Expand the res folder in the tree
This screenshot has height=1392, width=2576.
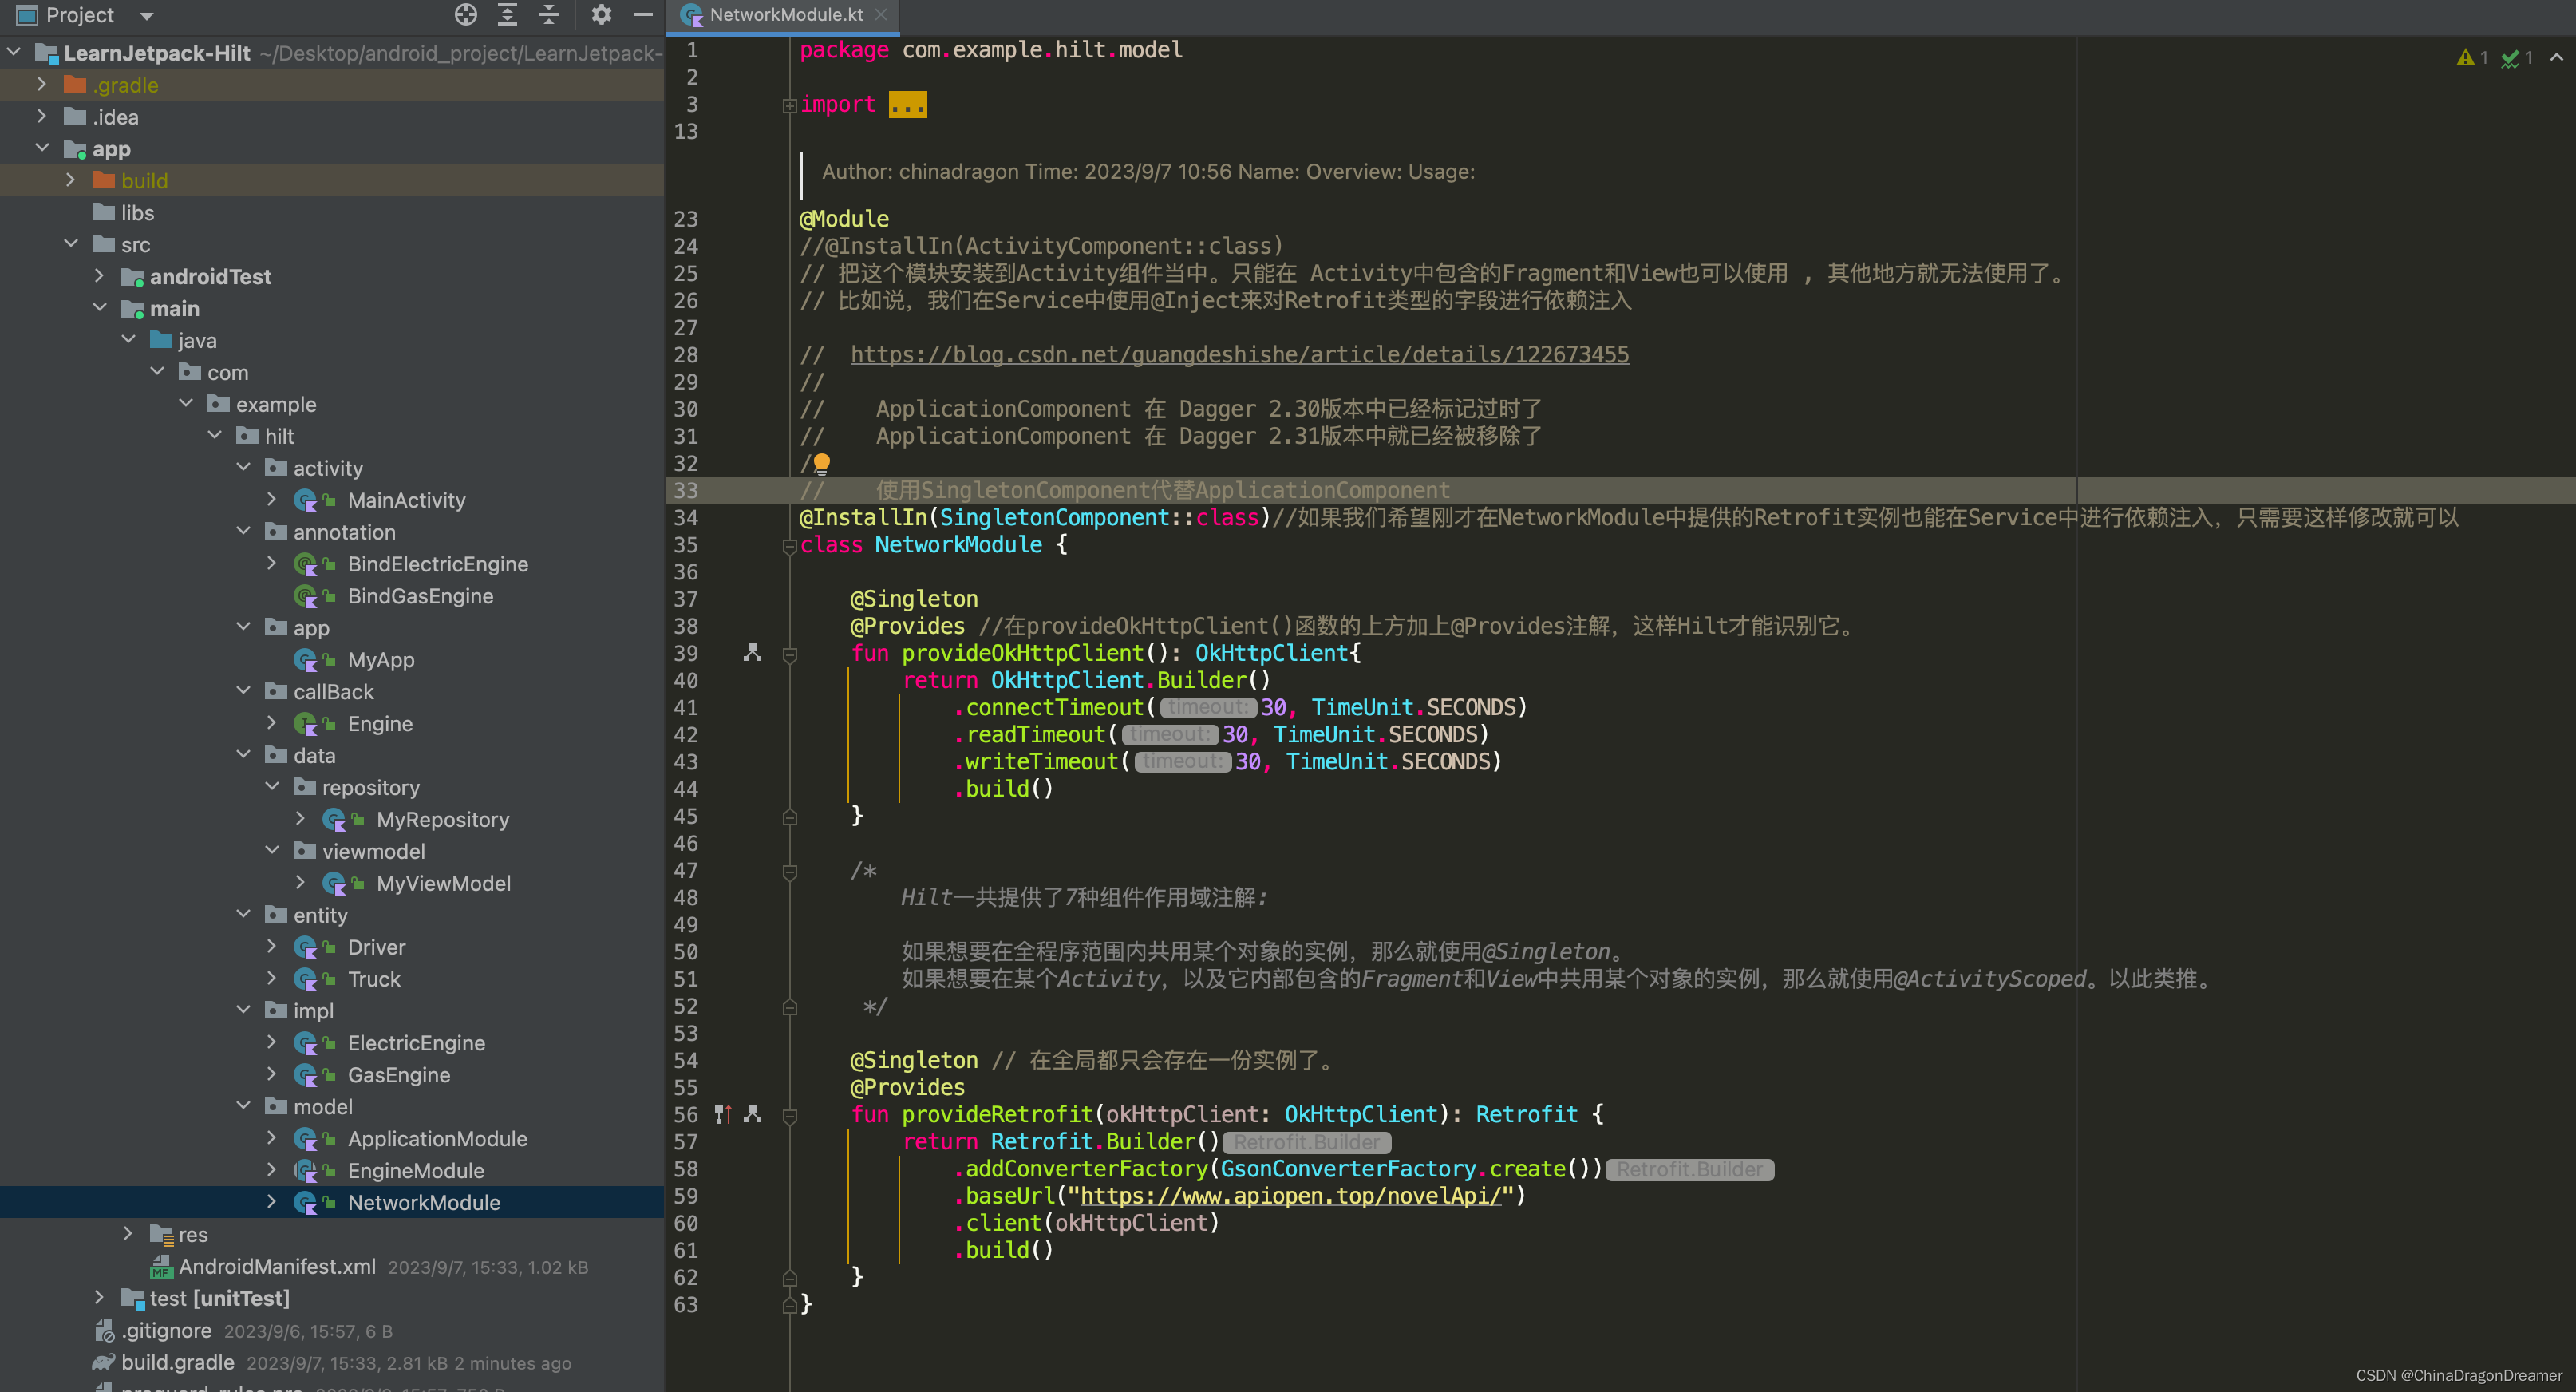coord(128,1234)
